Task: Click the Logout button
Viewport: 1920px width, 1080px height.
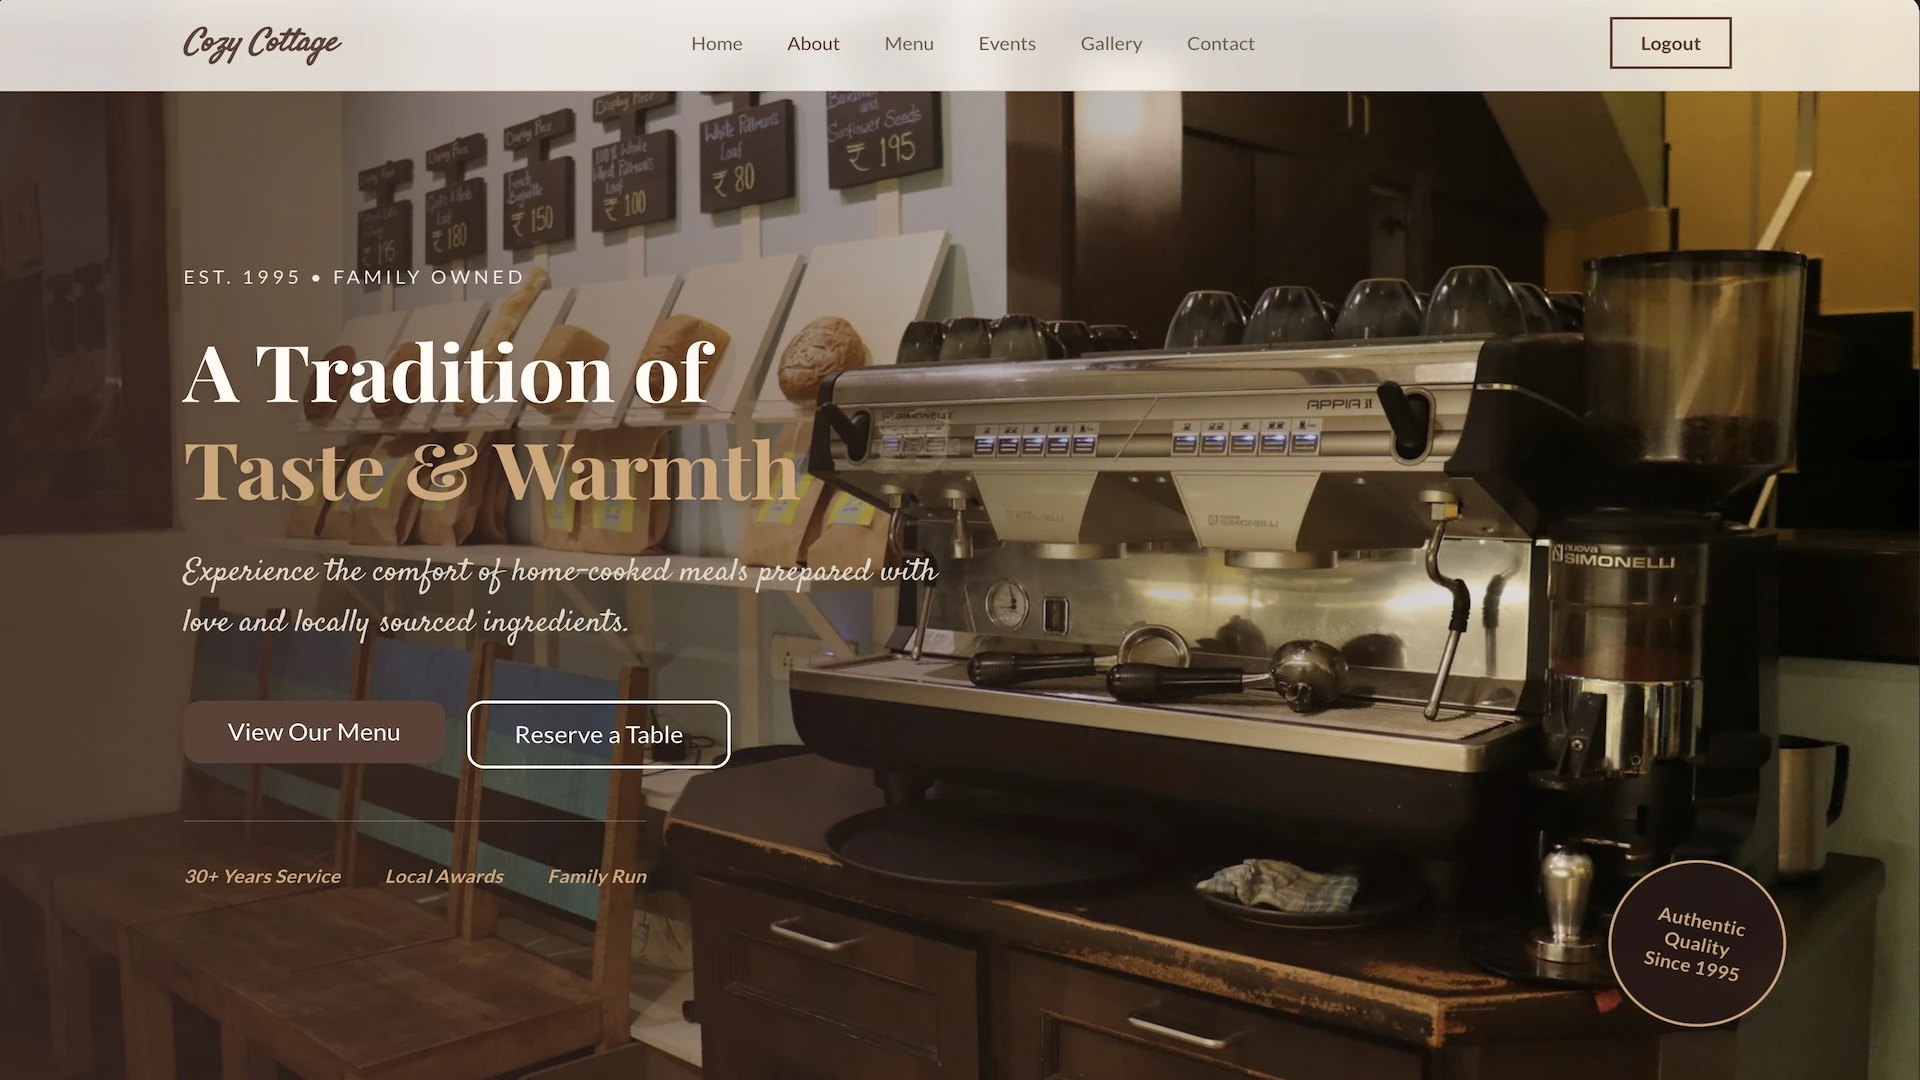Action: coord(1670,44)
